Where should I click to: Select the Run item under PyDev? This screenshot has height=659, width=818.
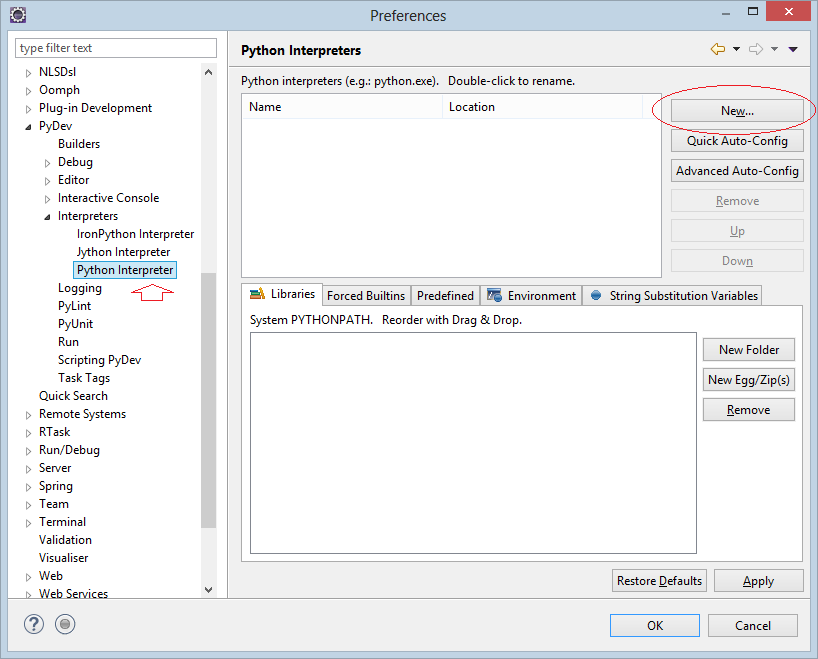coord(68,342)
